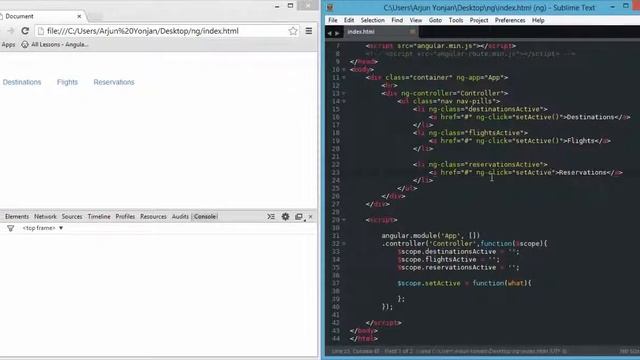Bookmark this page with the star icon
This screenshot has height=360, width=640.
(x=293, y=31)
